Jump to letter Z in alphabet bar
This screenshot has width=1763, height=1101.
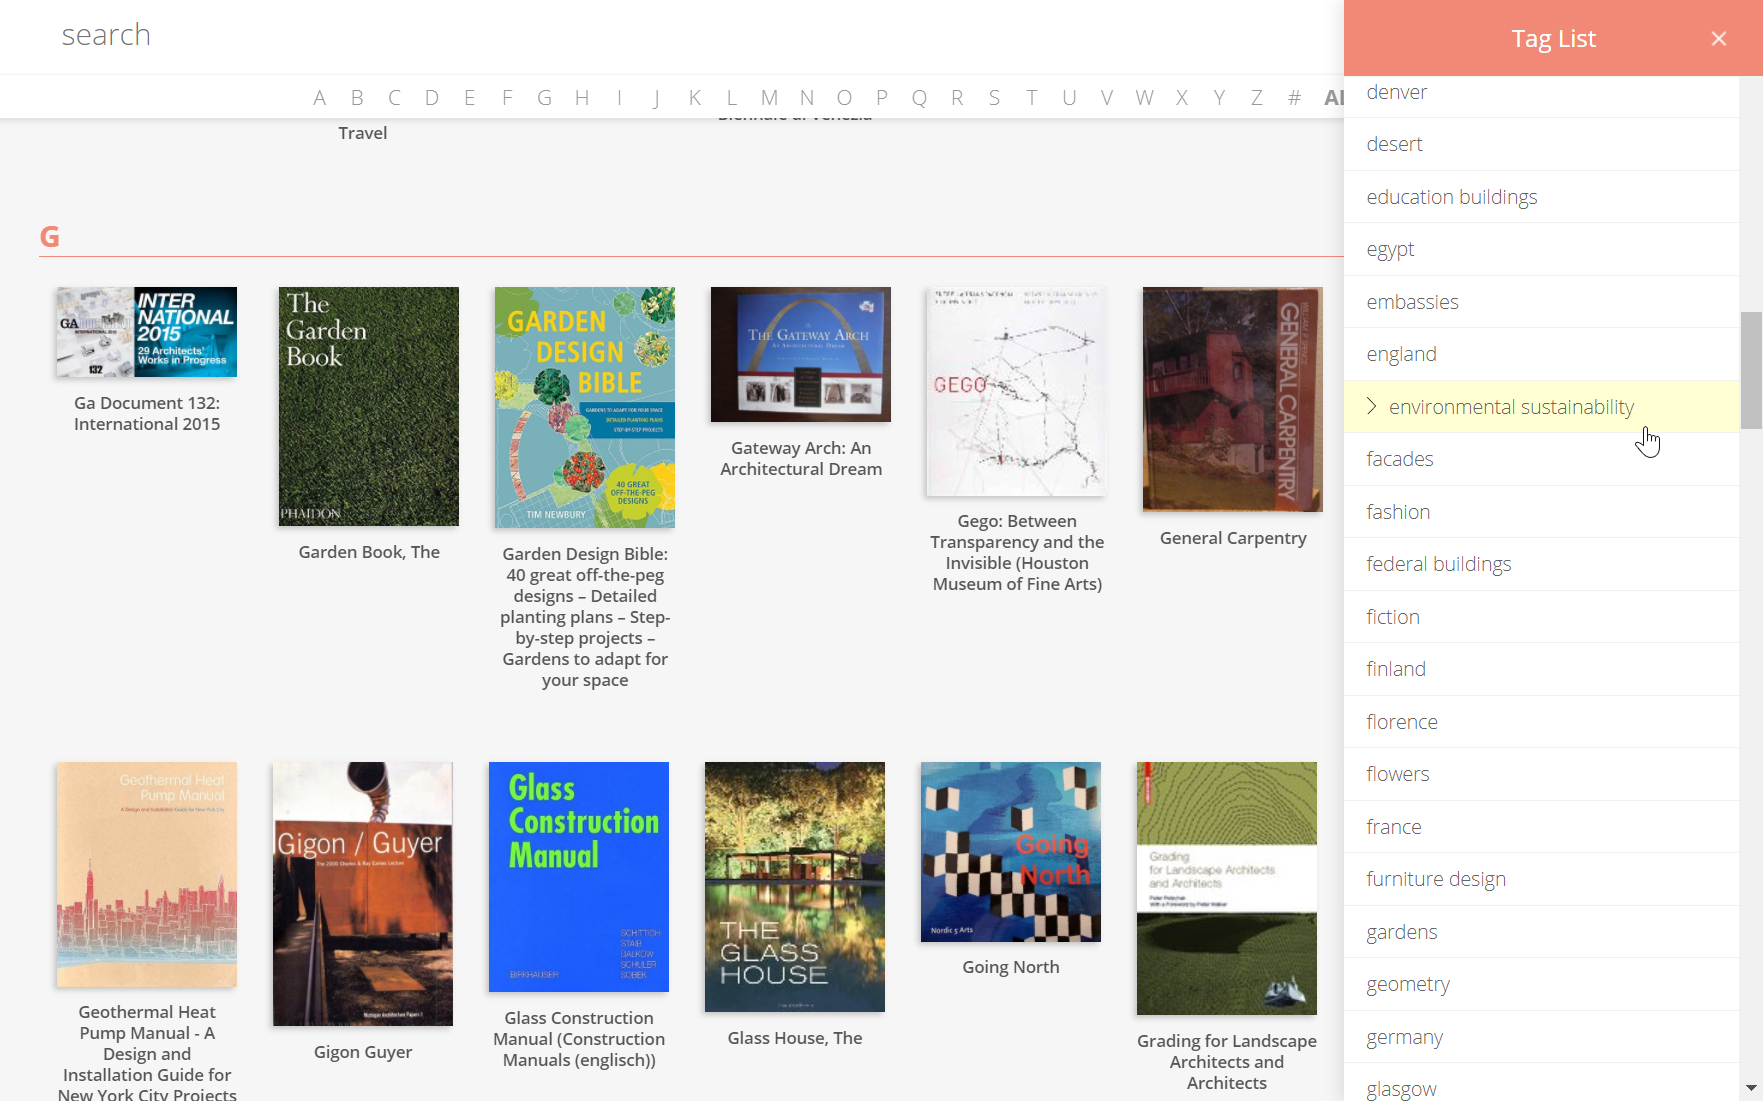1257,98
